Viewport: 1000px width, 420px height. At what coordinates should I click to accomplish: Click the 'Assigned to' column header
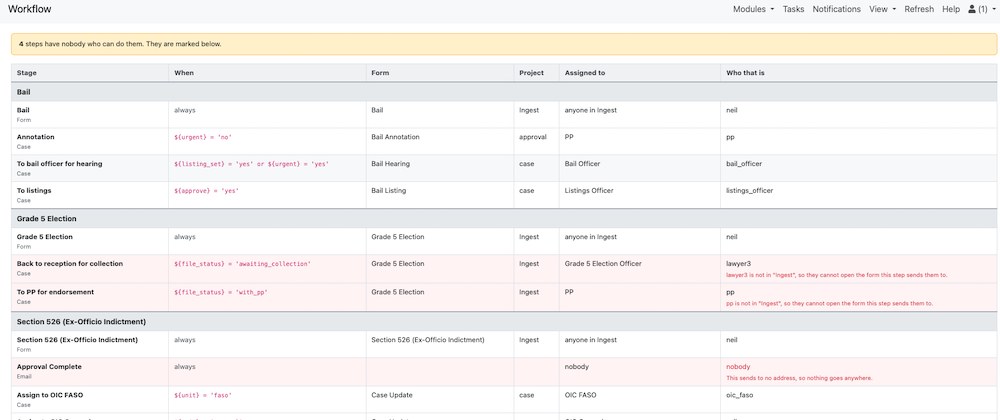(585, 73)
